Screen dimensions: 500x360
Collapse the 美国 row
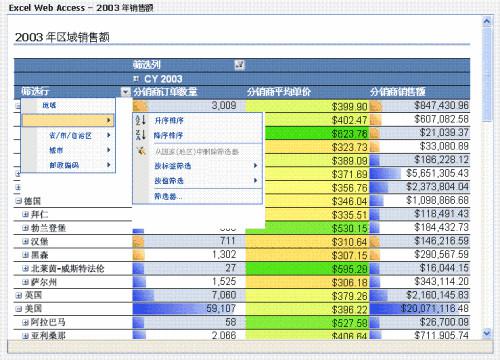click(18, 309)
